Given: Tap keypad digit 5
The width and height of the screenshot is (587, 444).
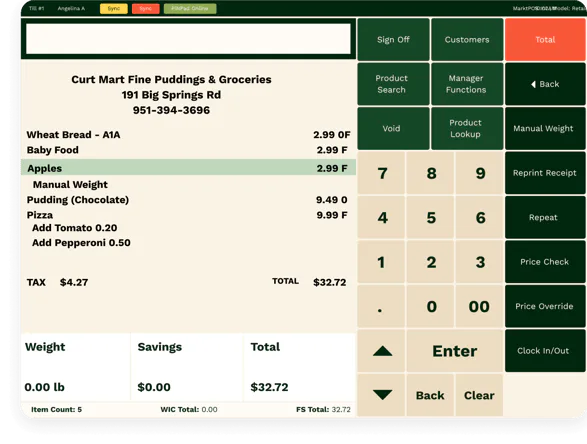Looking at the screenshot, I should tap(431, 218).
